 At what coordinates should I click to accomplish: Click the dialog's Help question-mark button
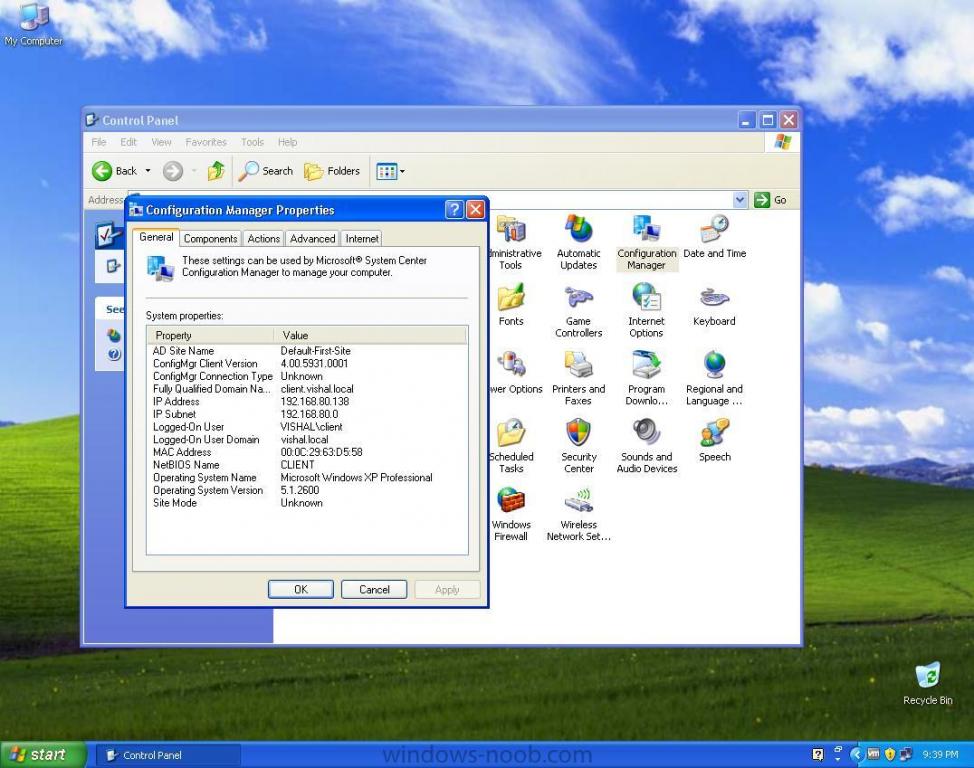[x=454, y=209]
